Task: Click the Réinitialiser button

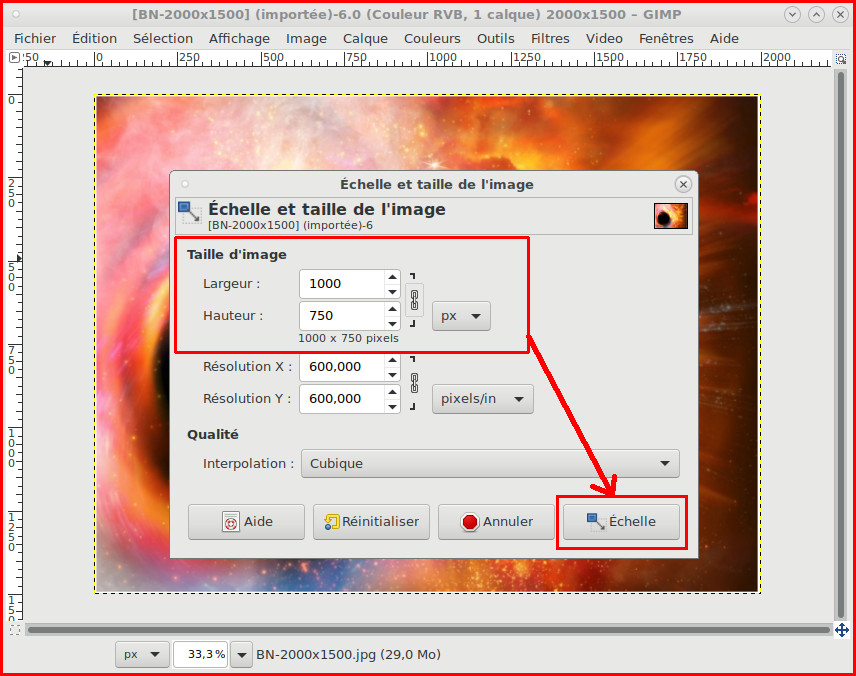Action: pyautogui.click(x=371, y=522)
